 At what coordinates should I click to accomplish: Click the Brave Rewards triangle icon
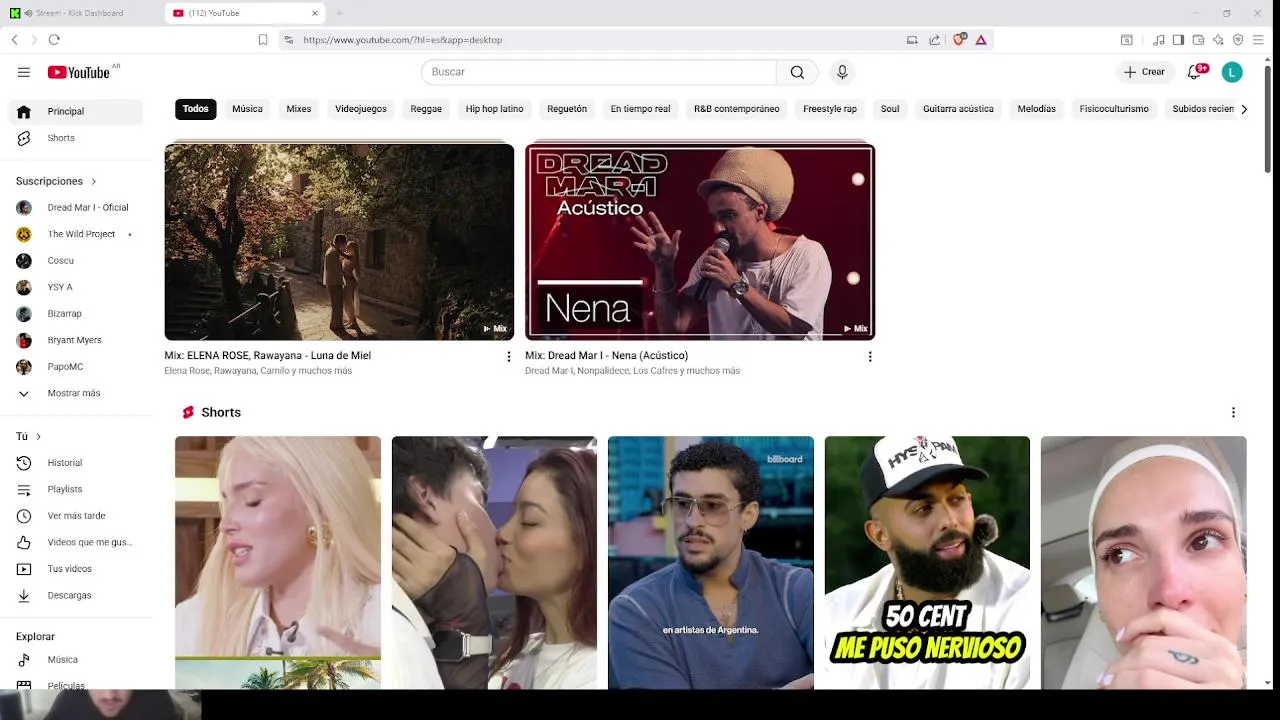click(981, 40)
